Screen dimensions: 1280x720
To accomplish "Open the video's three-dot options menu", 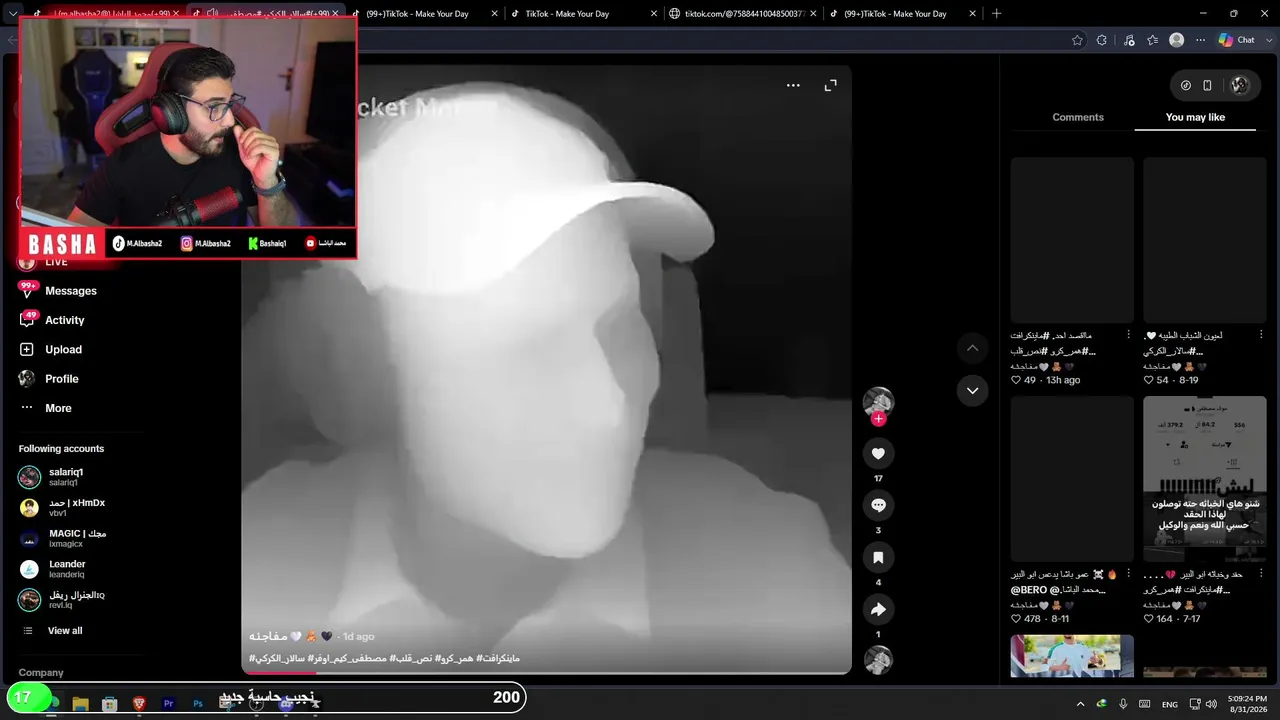I will tap(793, 86).
